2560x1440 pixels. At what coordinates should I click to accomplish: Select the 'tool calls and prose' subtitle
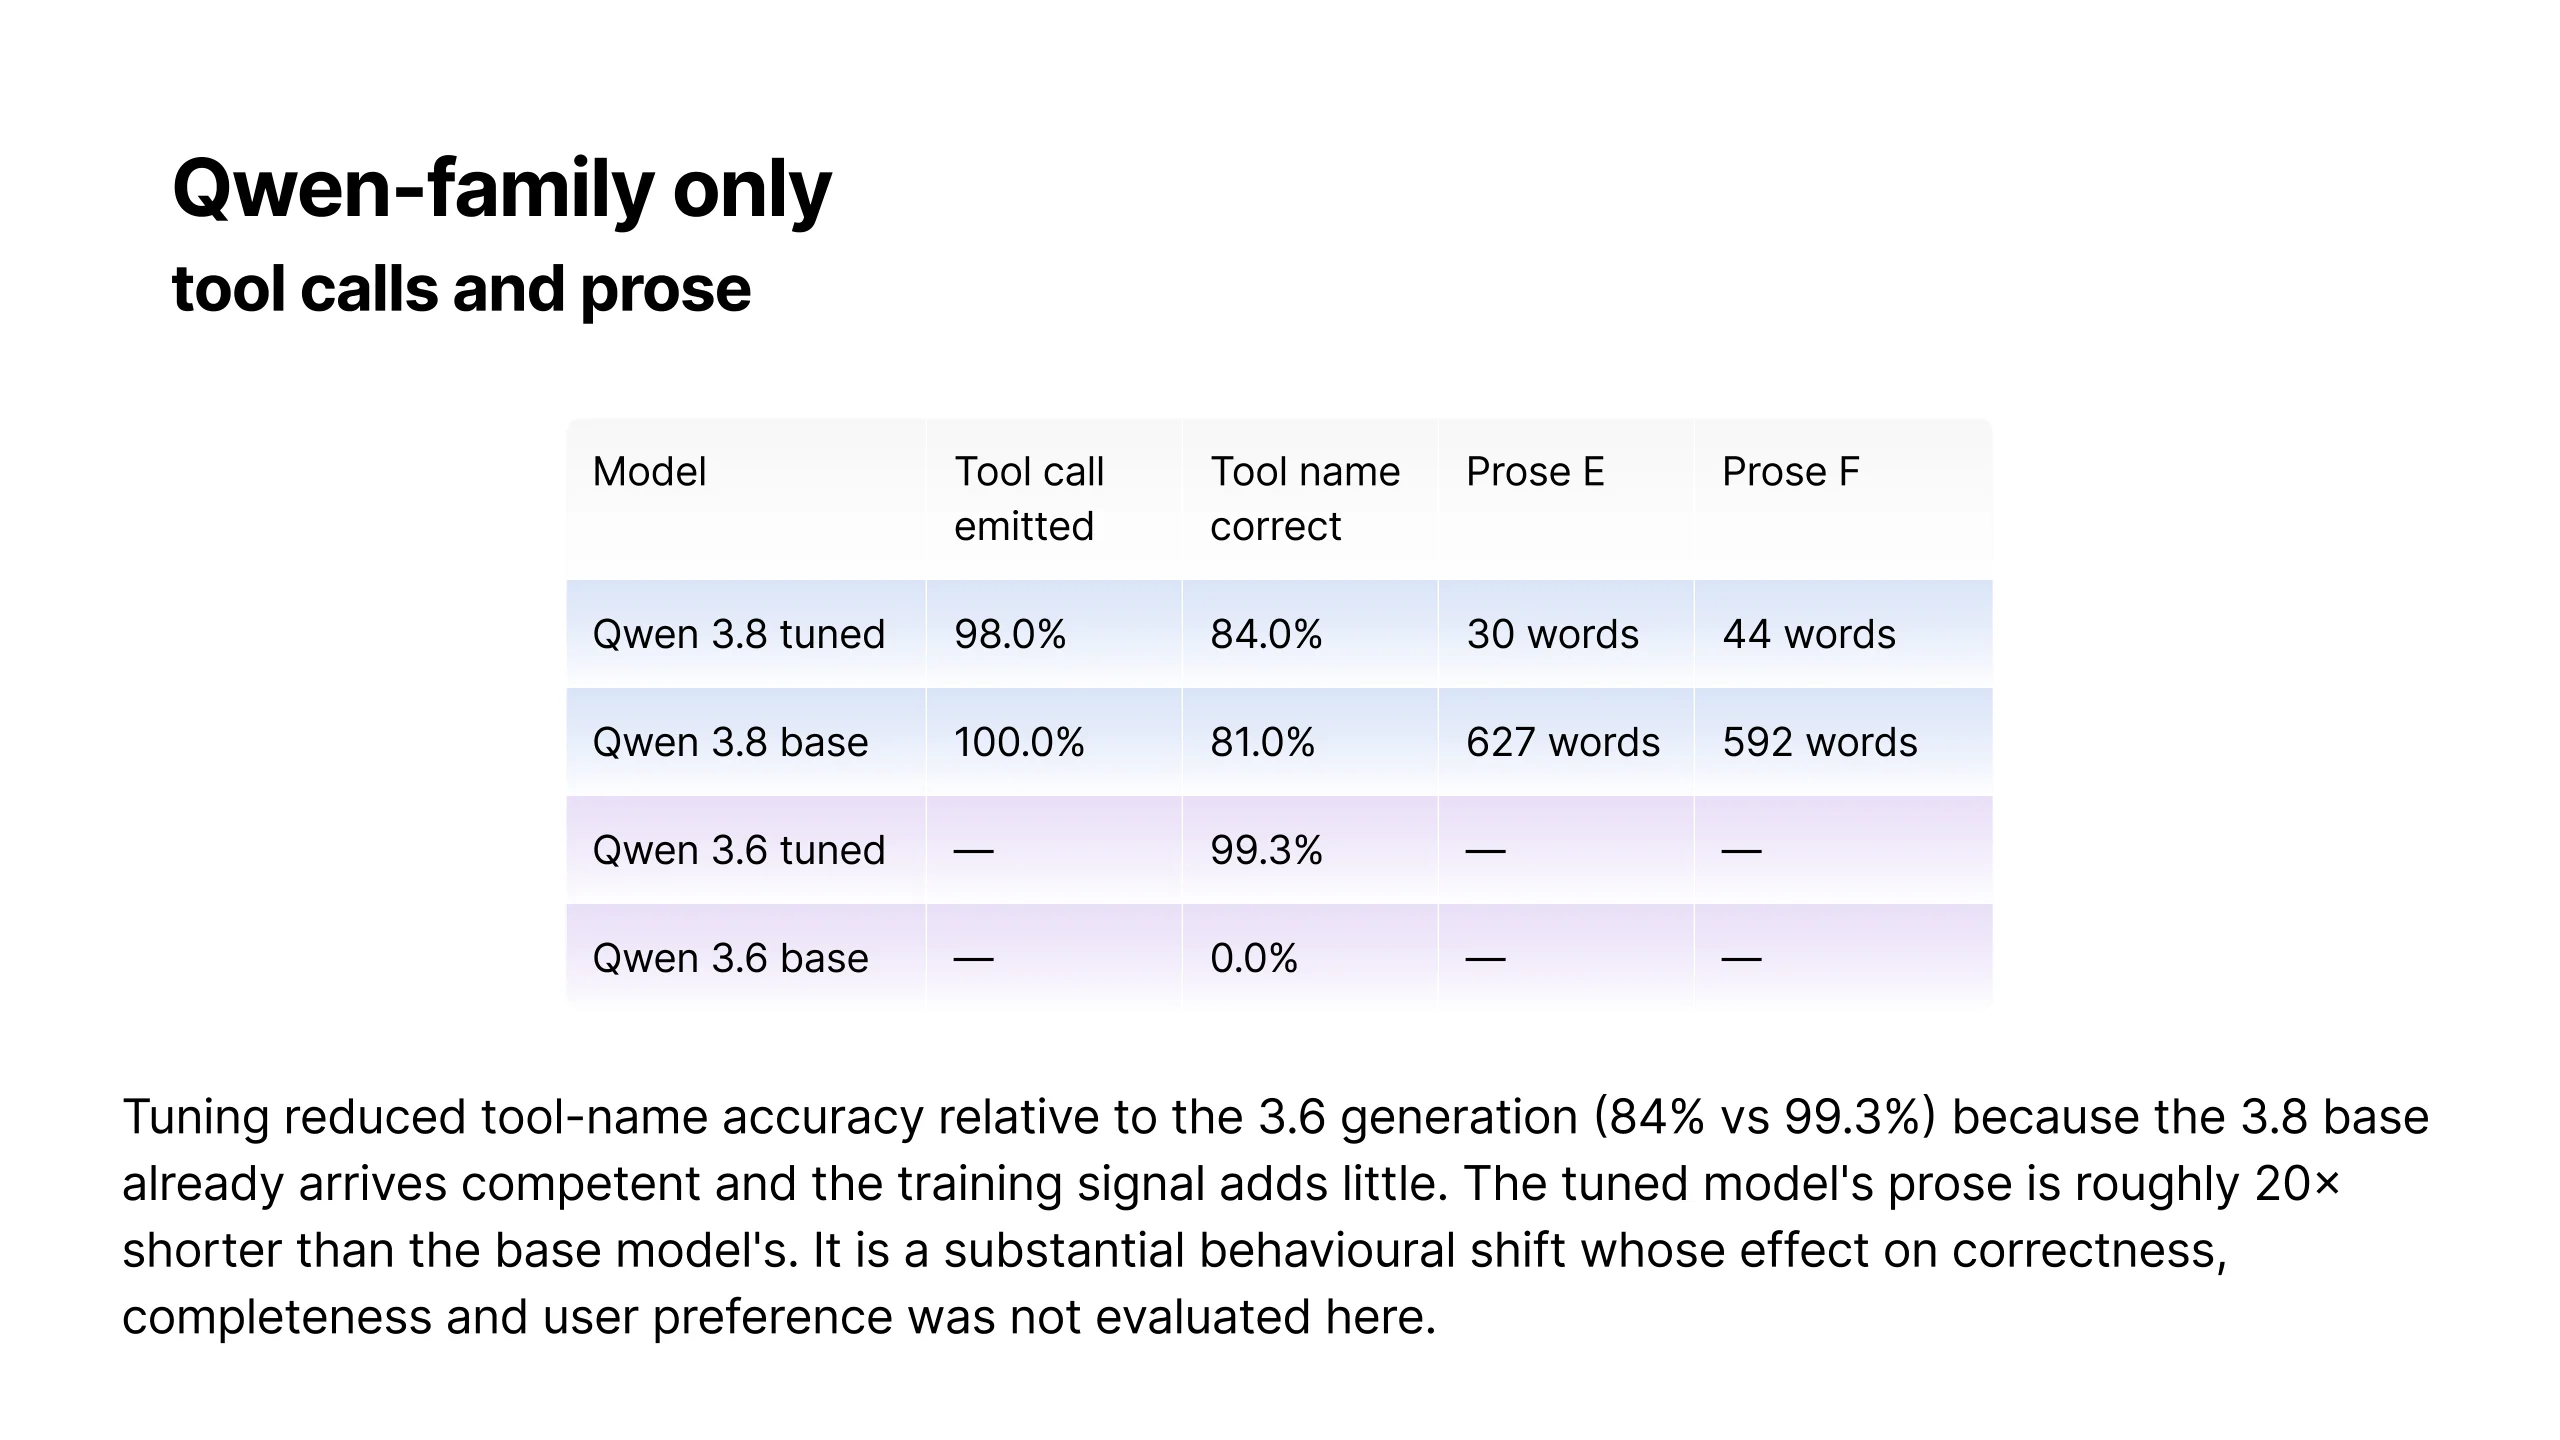(461, 289)
